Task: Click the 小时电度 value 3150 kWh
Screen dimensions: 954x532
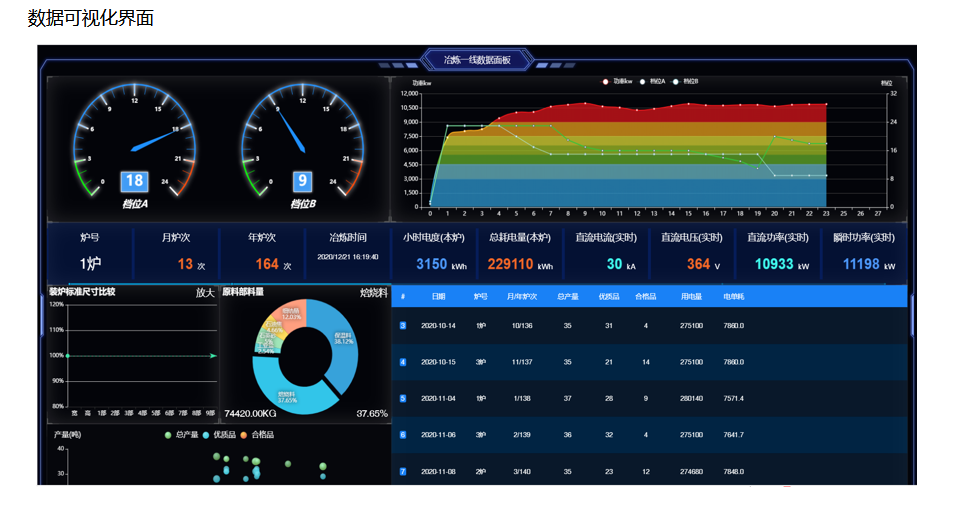Action: click(x=441, y=264)
